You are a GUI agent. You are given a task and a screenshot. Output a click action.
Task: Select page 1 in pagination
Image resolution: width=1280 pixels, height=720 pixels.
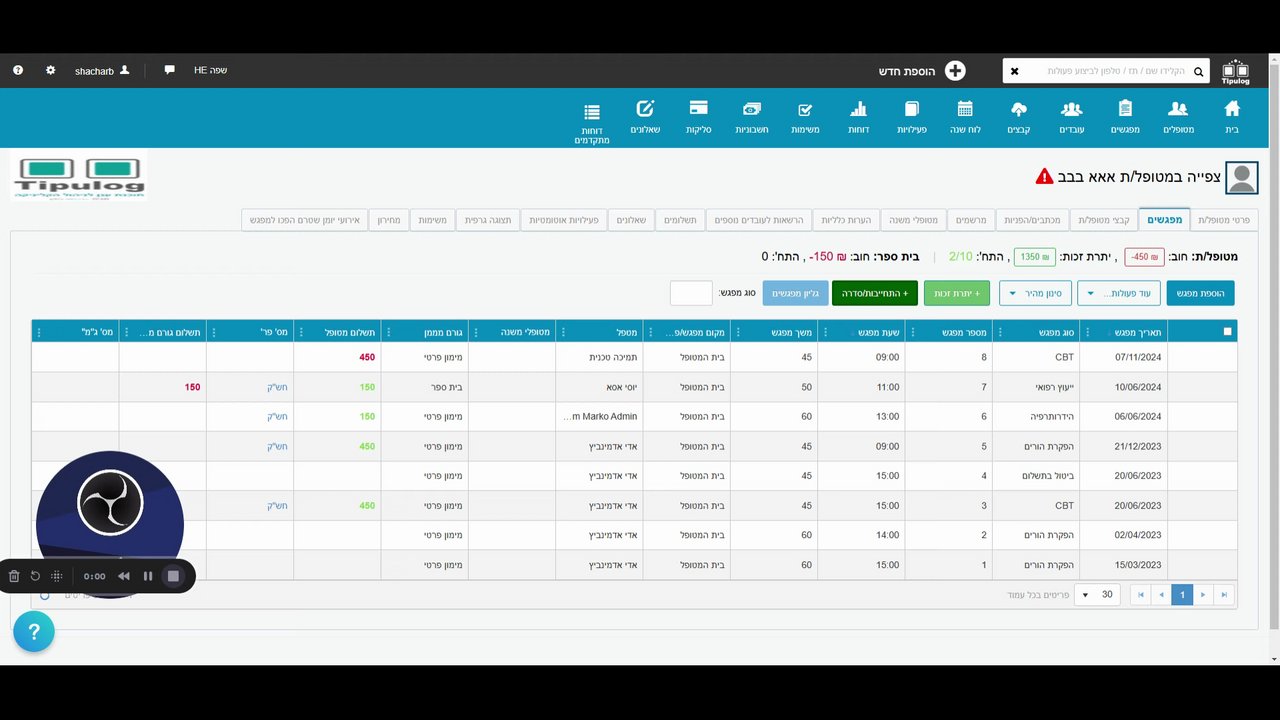click(1182, 595)
